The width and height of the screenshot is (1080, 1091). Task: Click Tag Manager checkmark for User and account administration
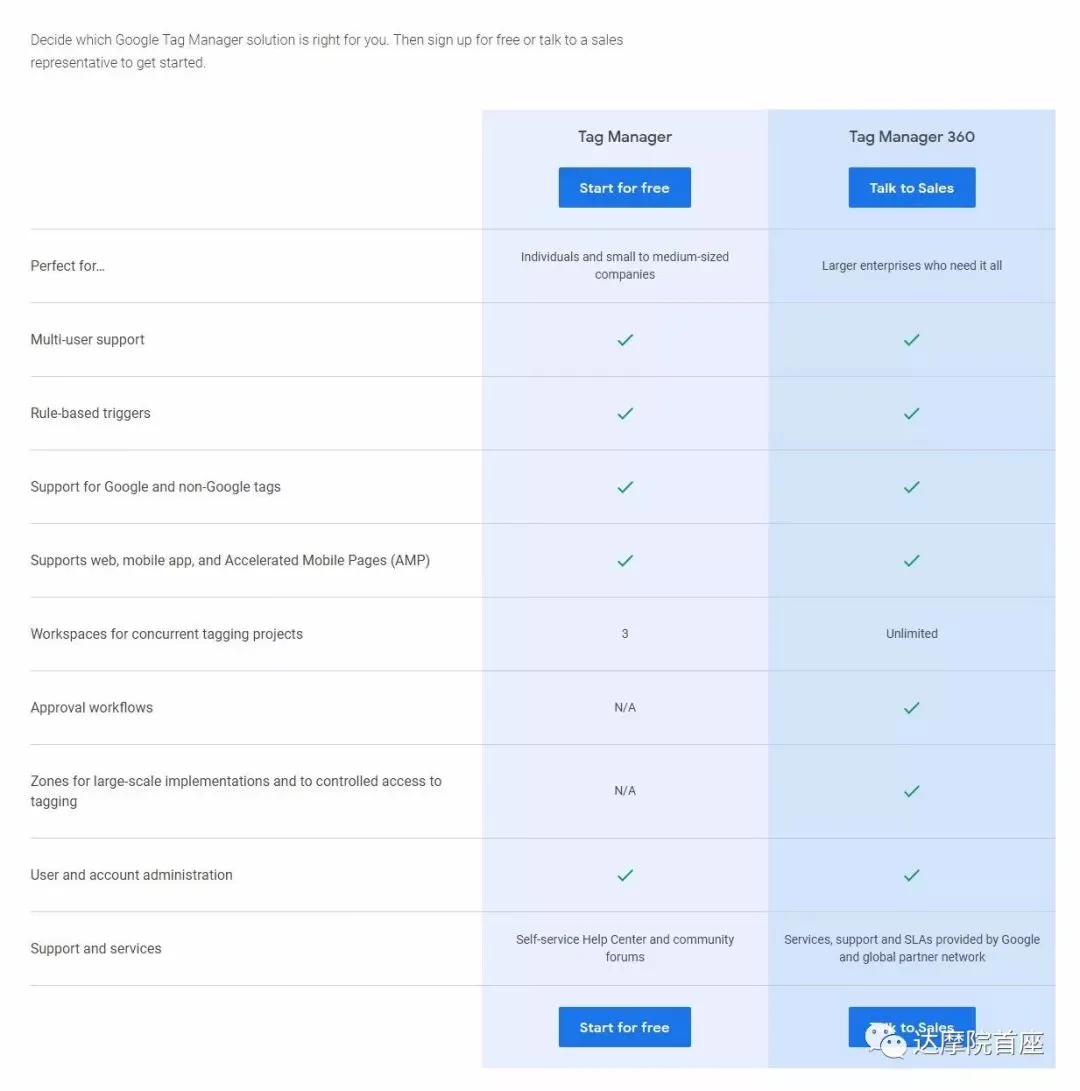625,875
